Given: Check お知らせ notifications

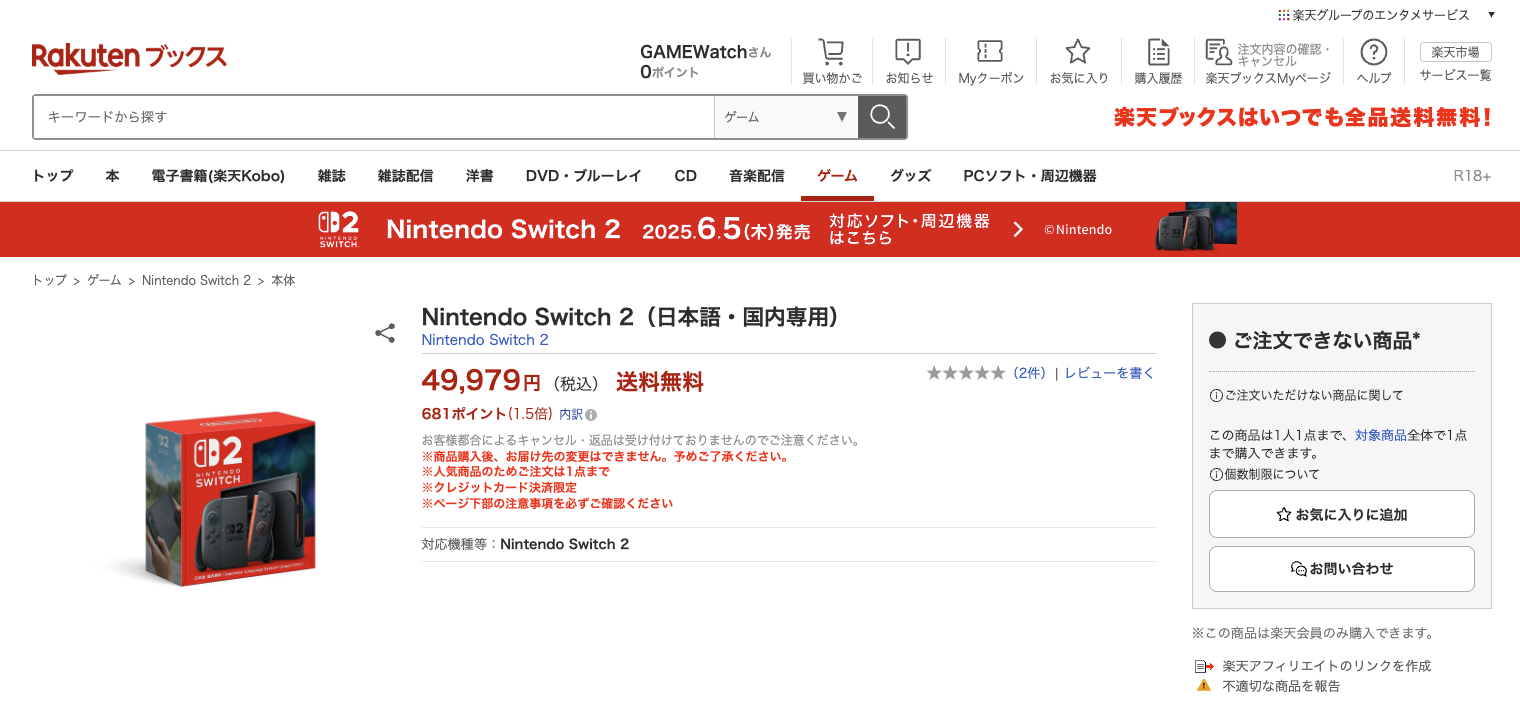Looking at the screenshot, I should (x=908, y=60).
